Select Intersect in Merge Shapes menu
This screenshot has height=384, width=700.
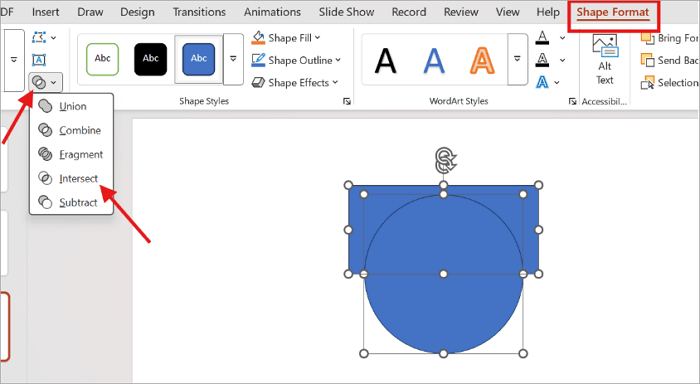(x=71, y=179)
